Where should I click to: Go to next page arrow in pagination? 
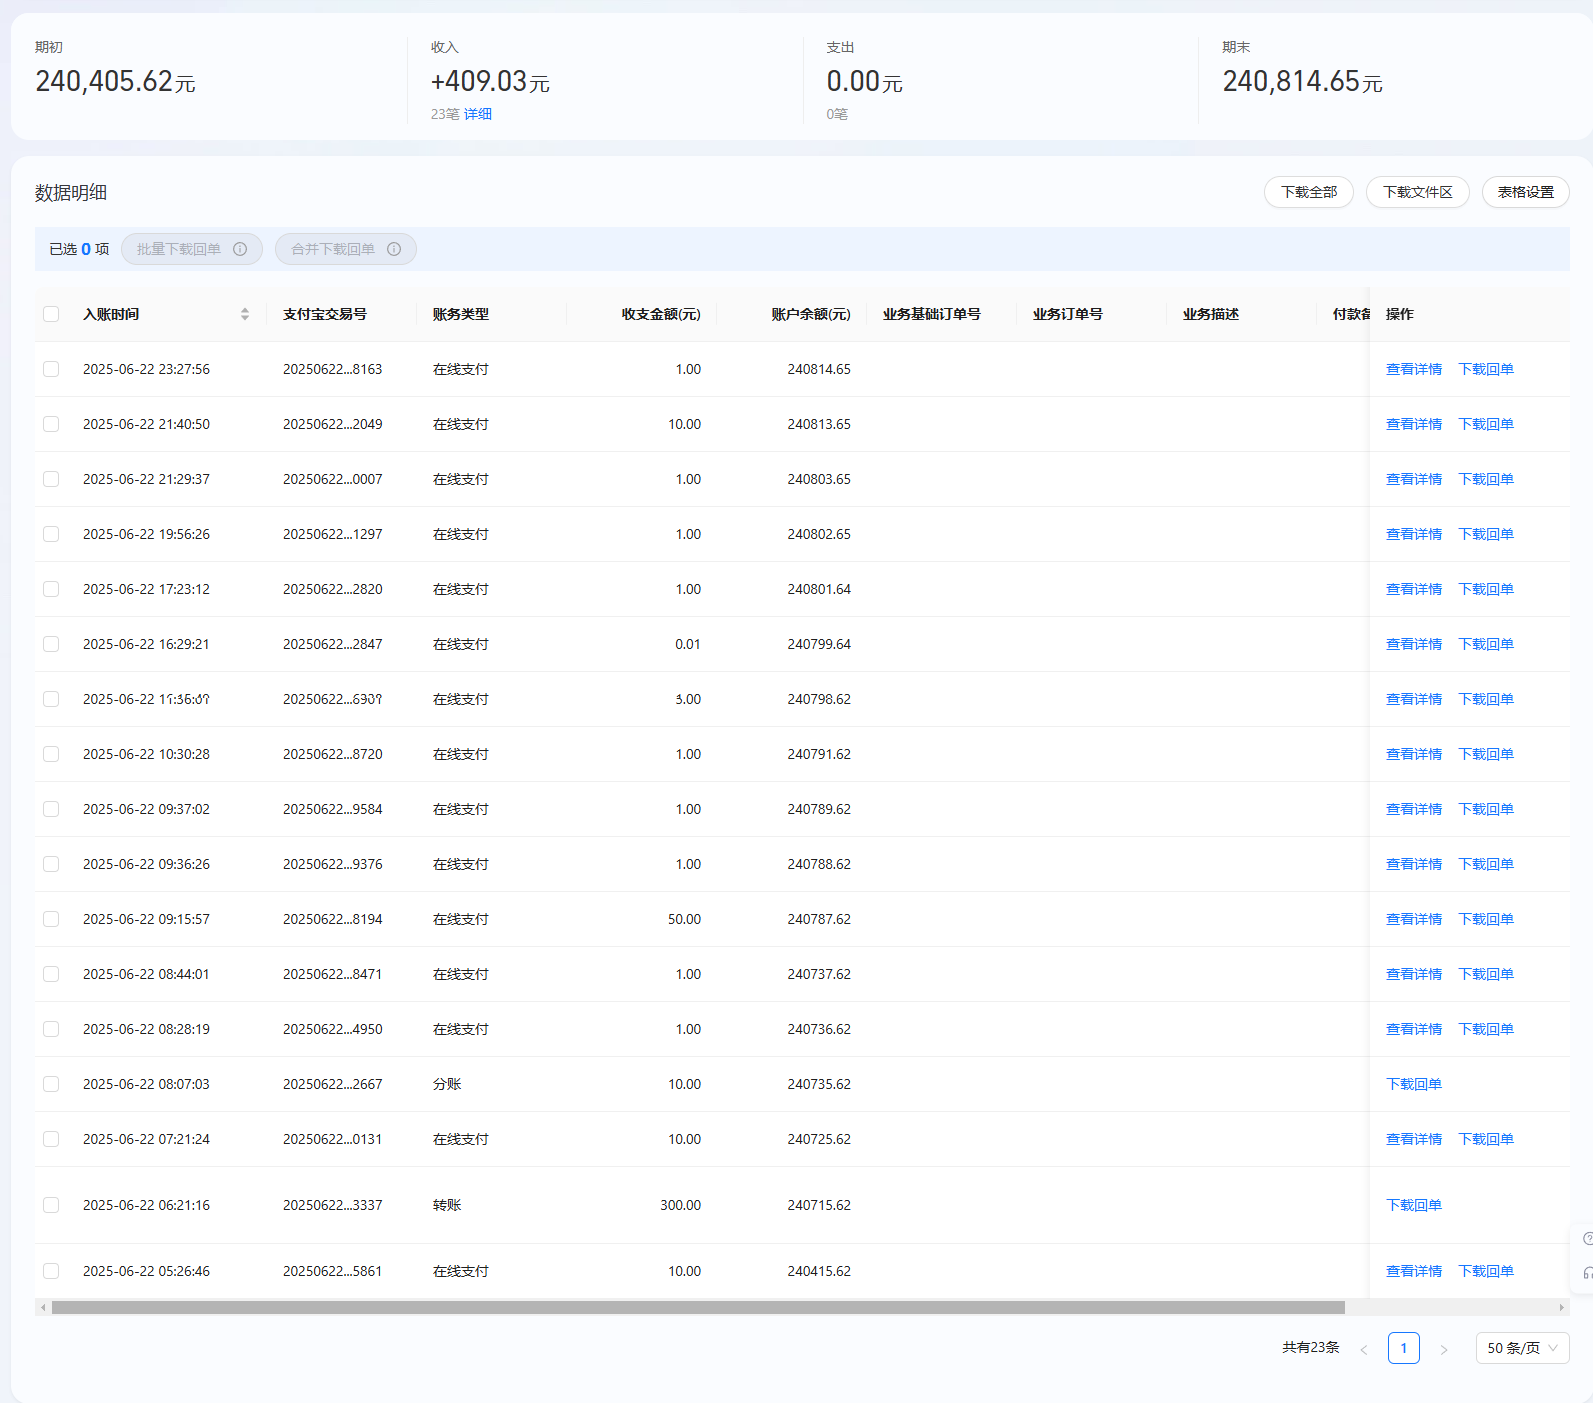pyautogui.click(x=1444, y=1349)
